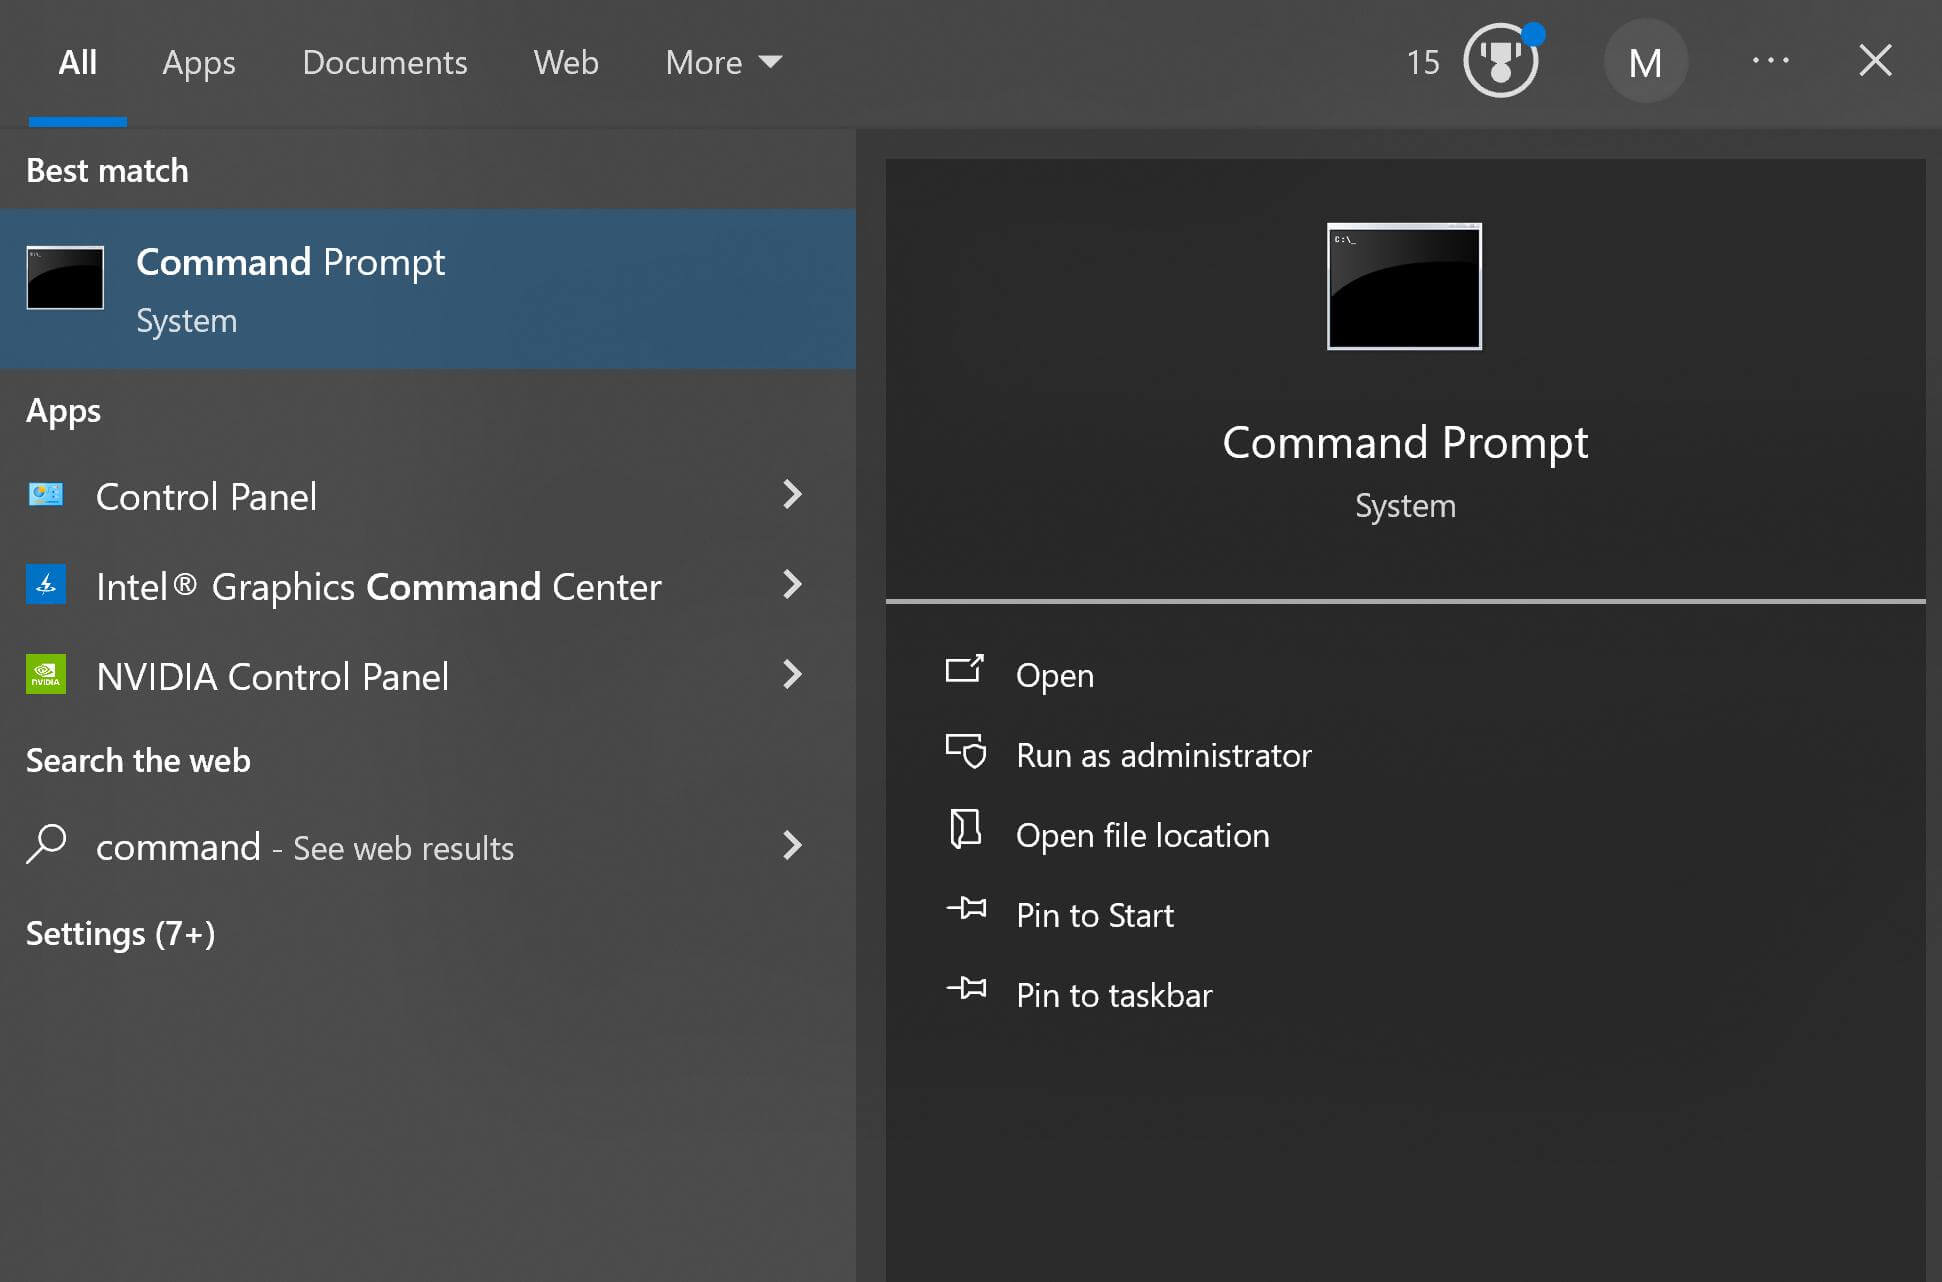Choose Open file location
The image size is (1942, 1282).
[1142, 835]
